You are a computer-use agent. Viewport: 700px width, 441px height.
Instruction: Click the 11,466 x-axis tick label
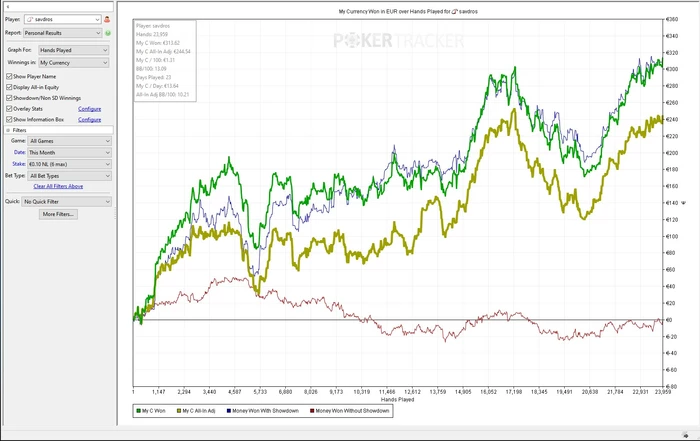point(387,392)
